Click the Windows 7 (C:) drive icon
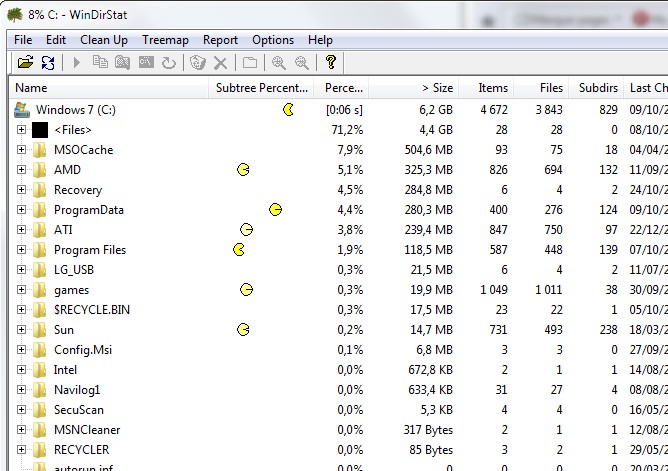Viewport: 668px width, 471px height. tap(22, 110)
